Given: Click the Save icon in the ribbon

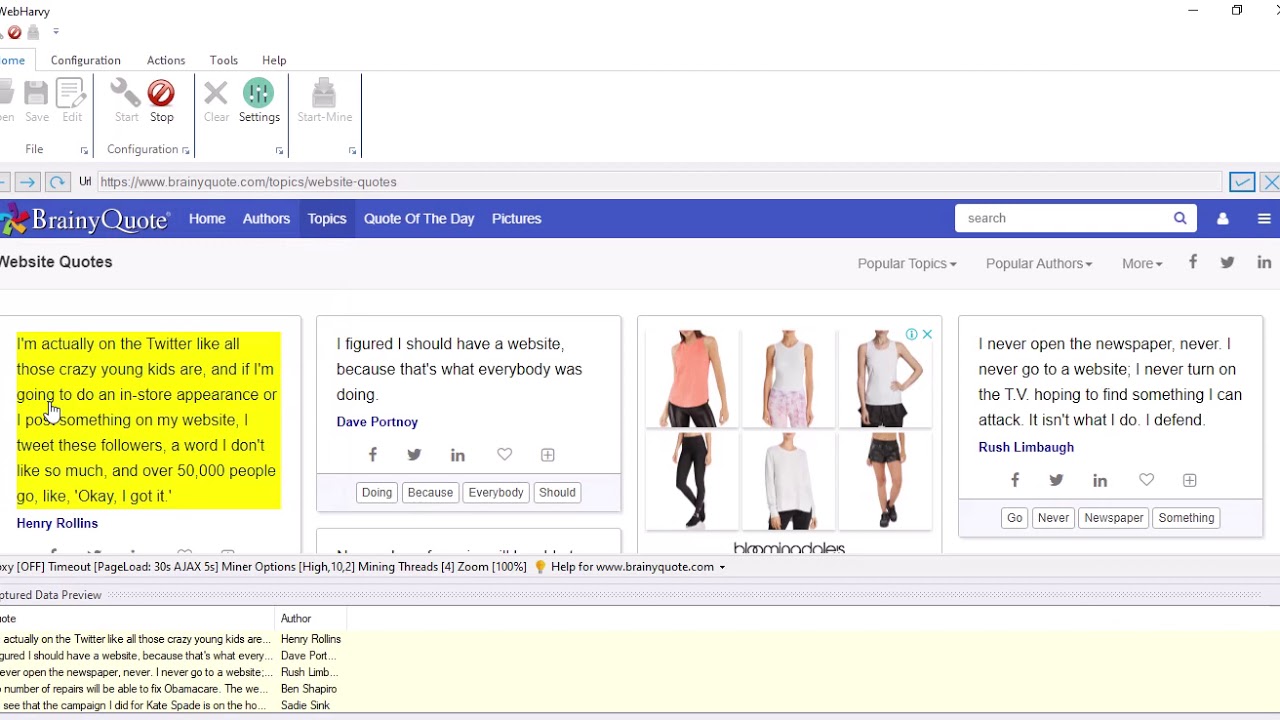Looking at the screenshot, I should pyautogui.click(x=36, y=102).
